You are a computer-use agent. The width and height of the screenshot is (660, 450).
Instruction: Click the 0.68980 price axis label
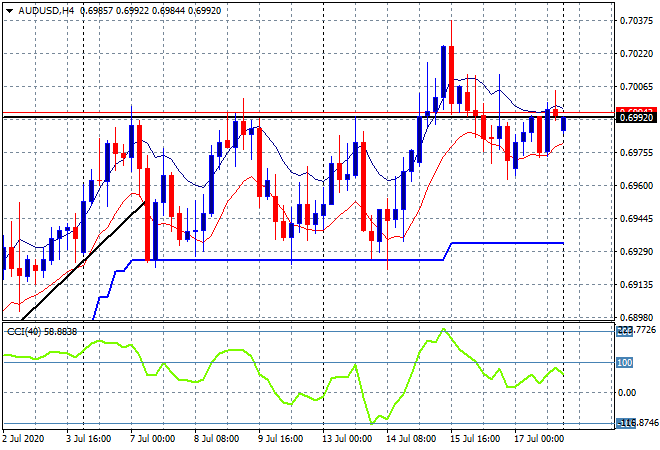pyautogui.click(x=636, y=317)
